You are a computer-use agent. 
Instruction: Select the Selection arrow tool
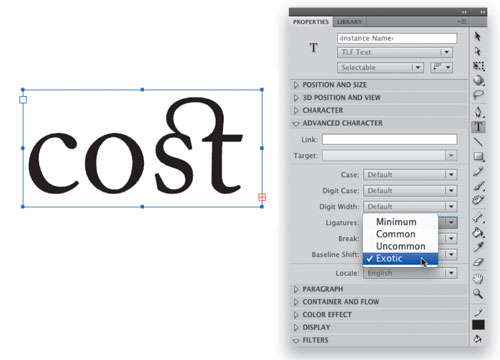478,36
